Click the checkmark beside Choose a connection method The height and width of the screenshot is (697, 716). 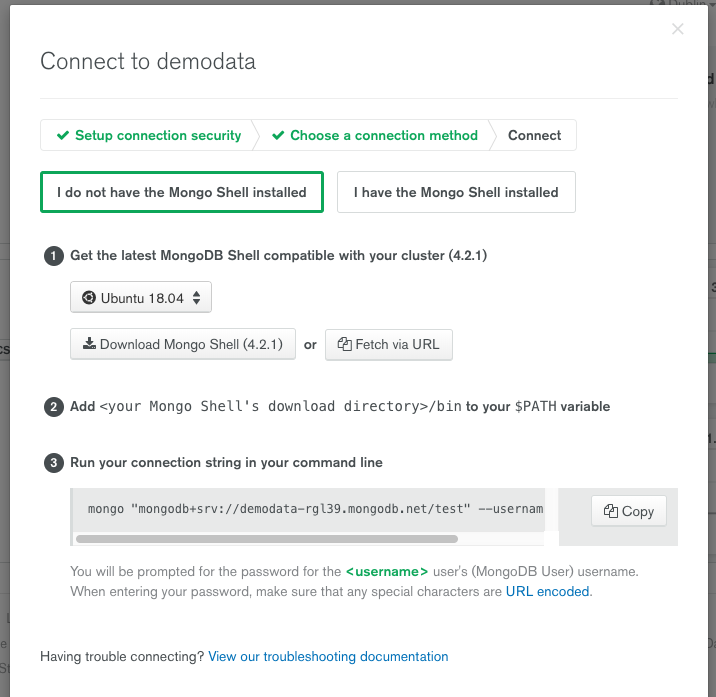(278, 135)
